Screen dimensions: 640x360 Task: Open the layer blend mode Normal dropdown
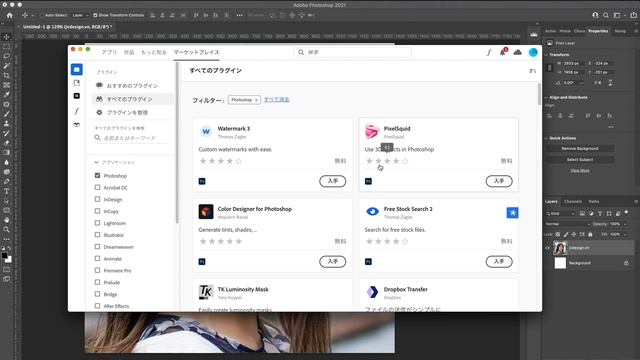568,224
